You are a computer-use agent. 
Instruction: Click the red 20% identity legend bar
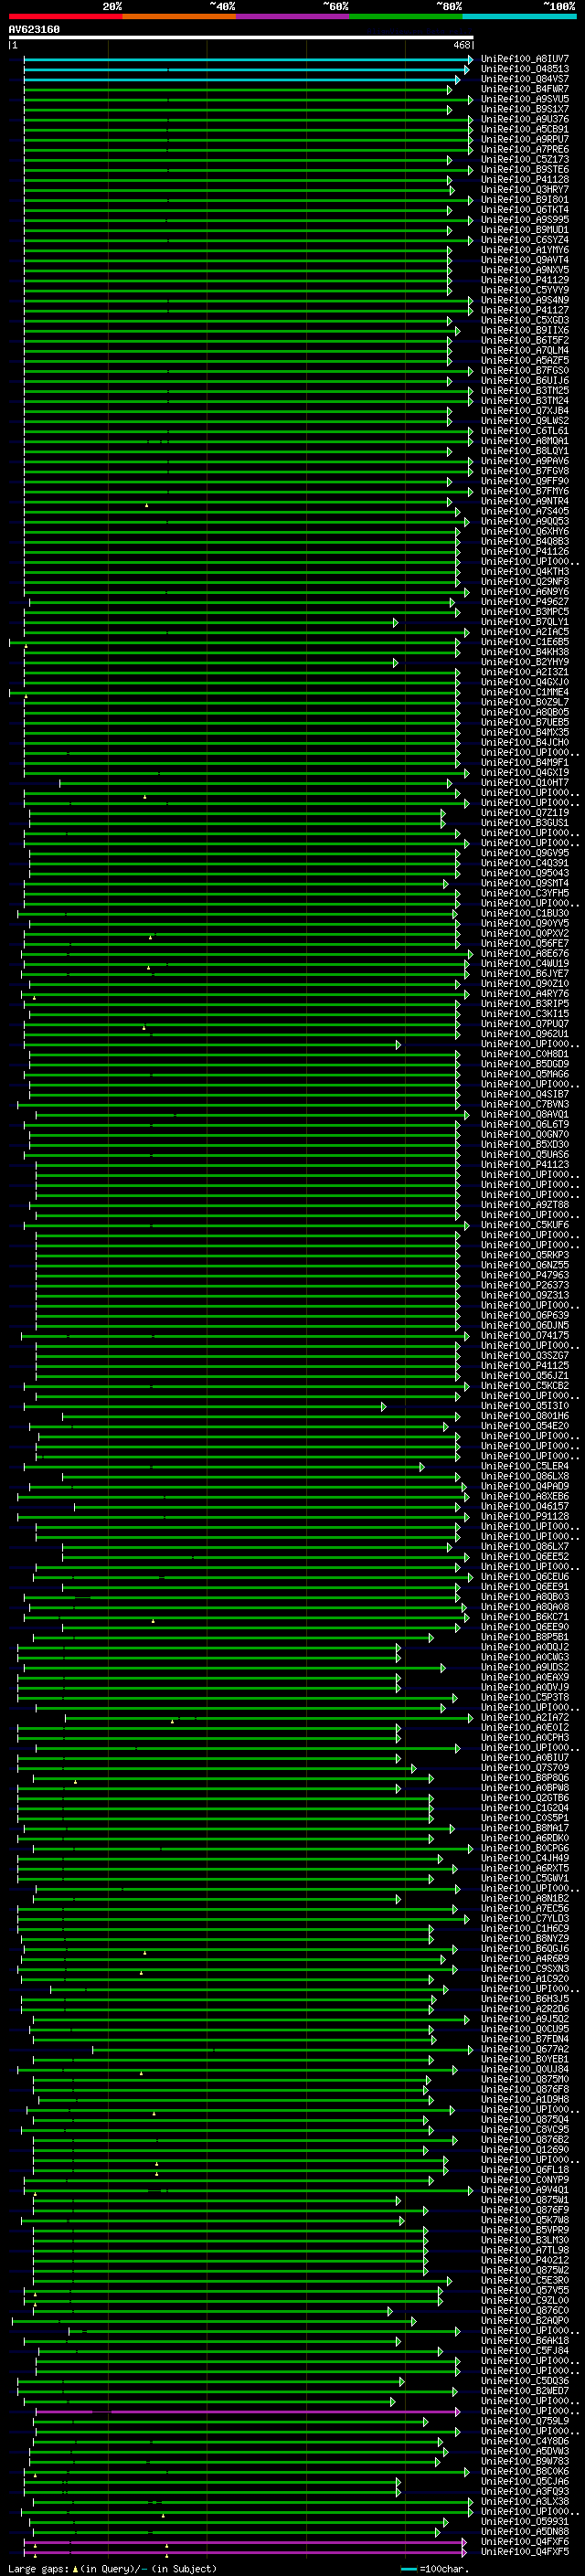pyautogui.click(x=65, y=16)
